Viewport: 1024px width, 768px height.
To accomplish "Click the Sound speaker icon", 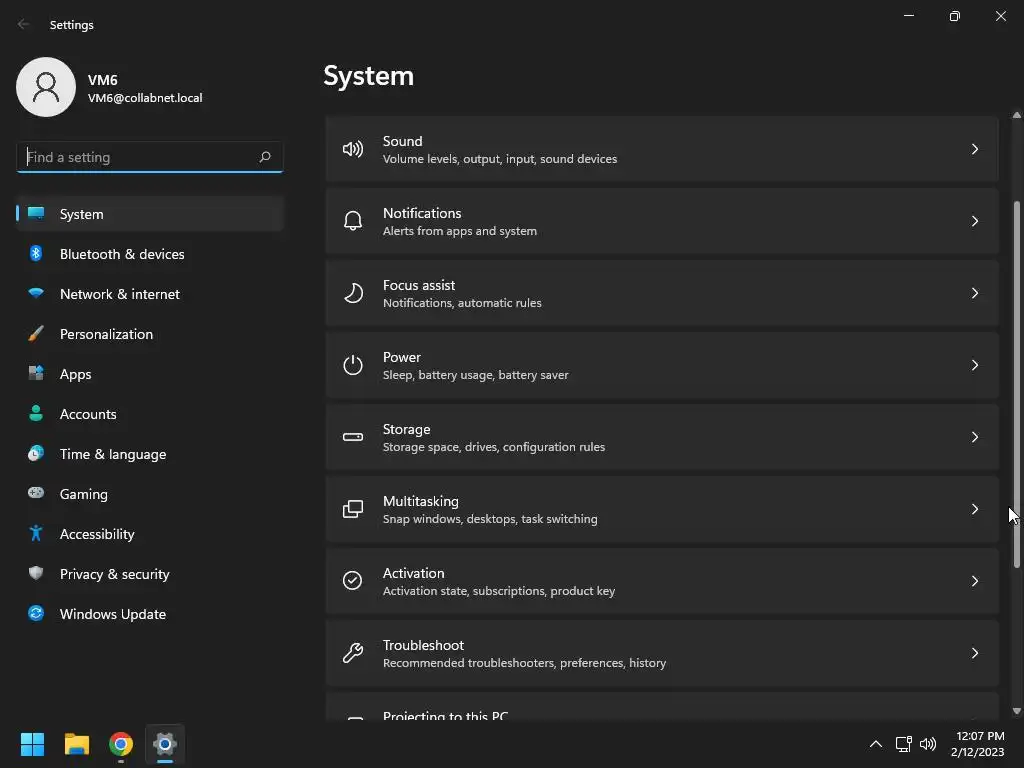I will (x=353, y=149).
